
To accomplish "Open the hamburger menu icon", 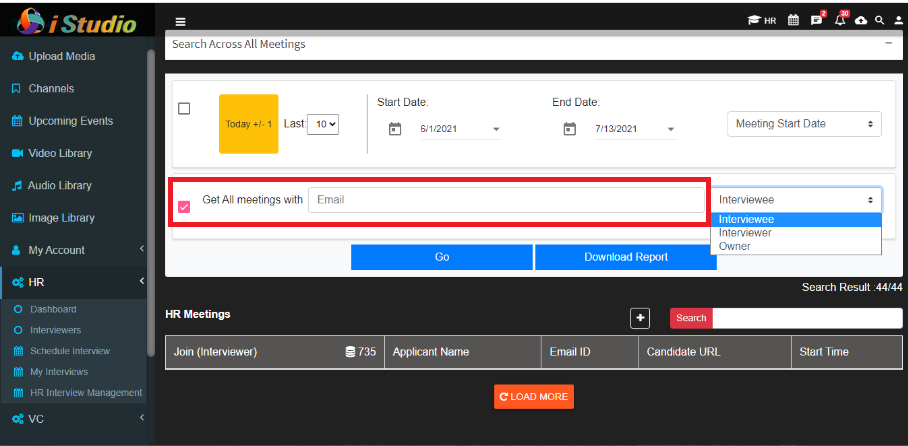I will 181,22.
